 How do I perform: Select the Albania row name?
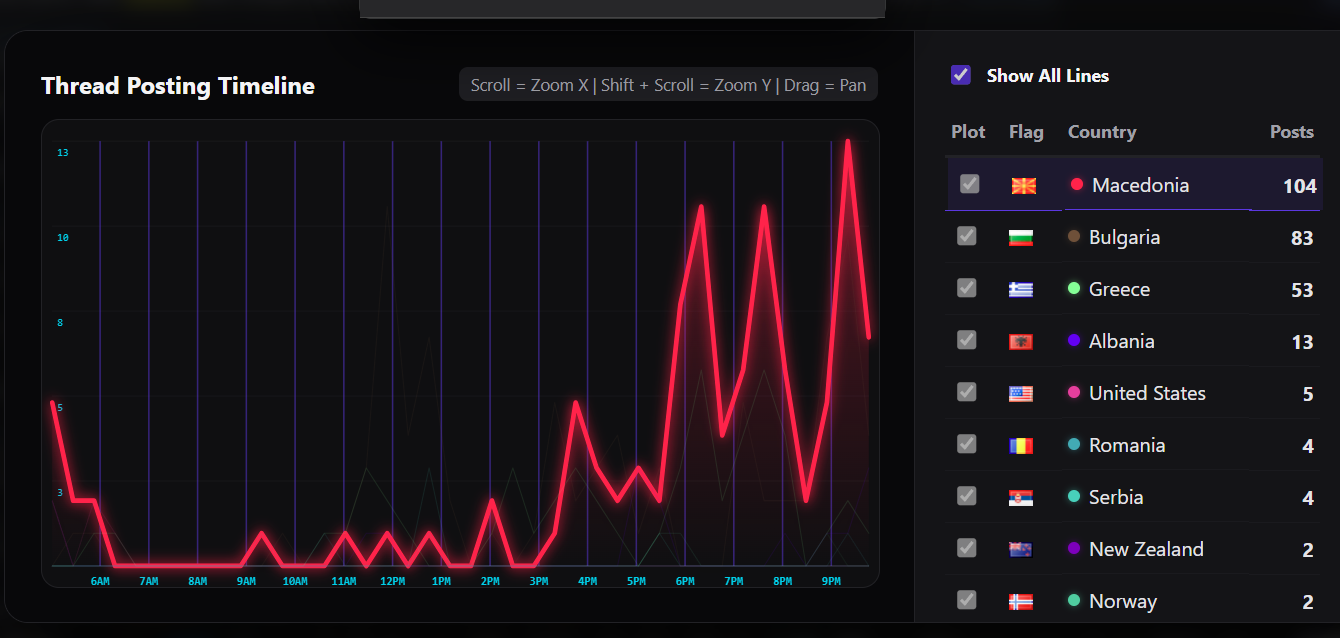coord(1122,341)
